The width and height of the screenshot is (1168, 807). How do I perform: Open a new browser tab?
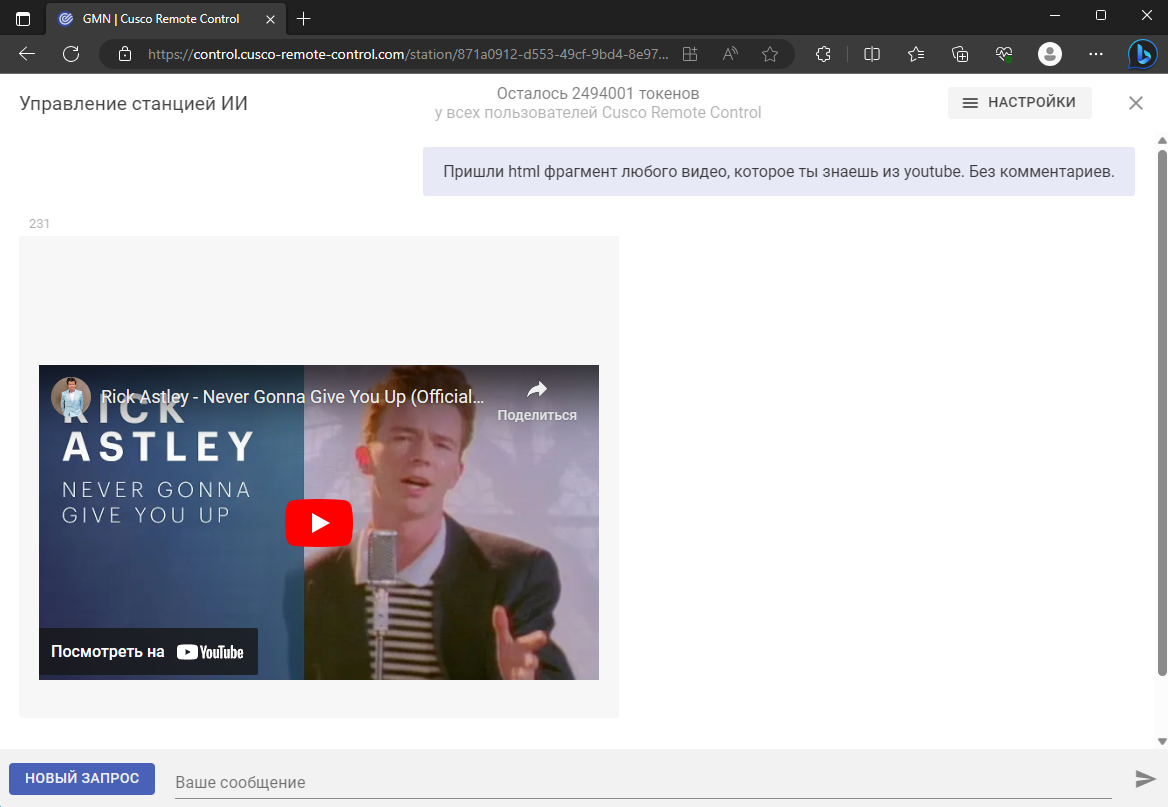click(303, 19)
